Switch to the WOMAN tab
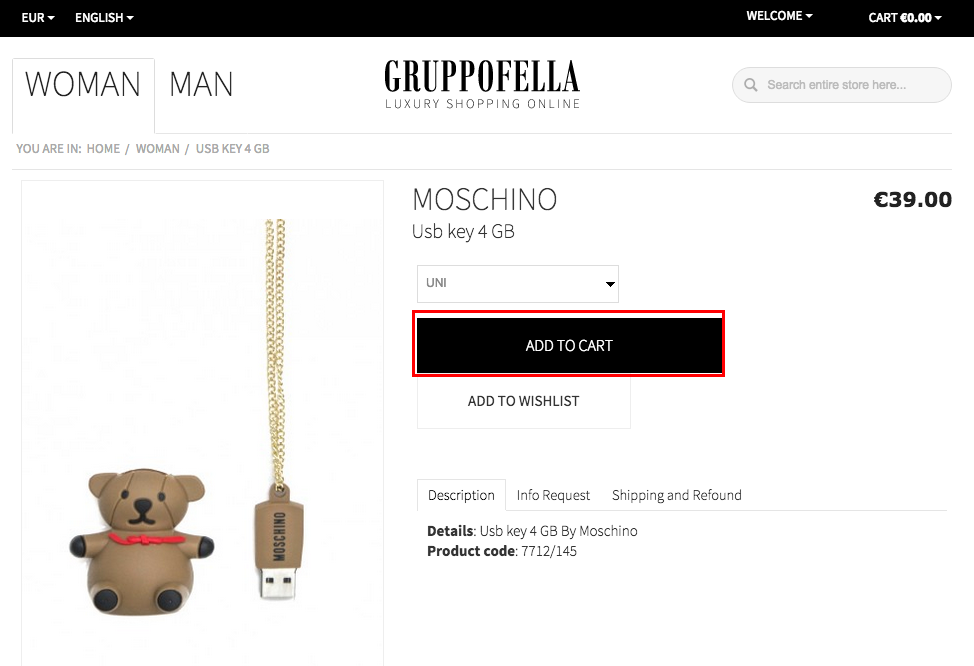This screenshot has height=666, width=974. coord(83,85)
